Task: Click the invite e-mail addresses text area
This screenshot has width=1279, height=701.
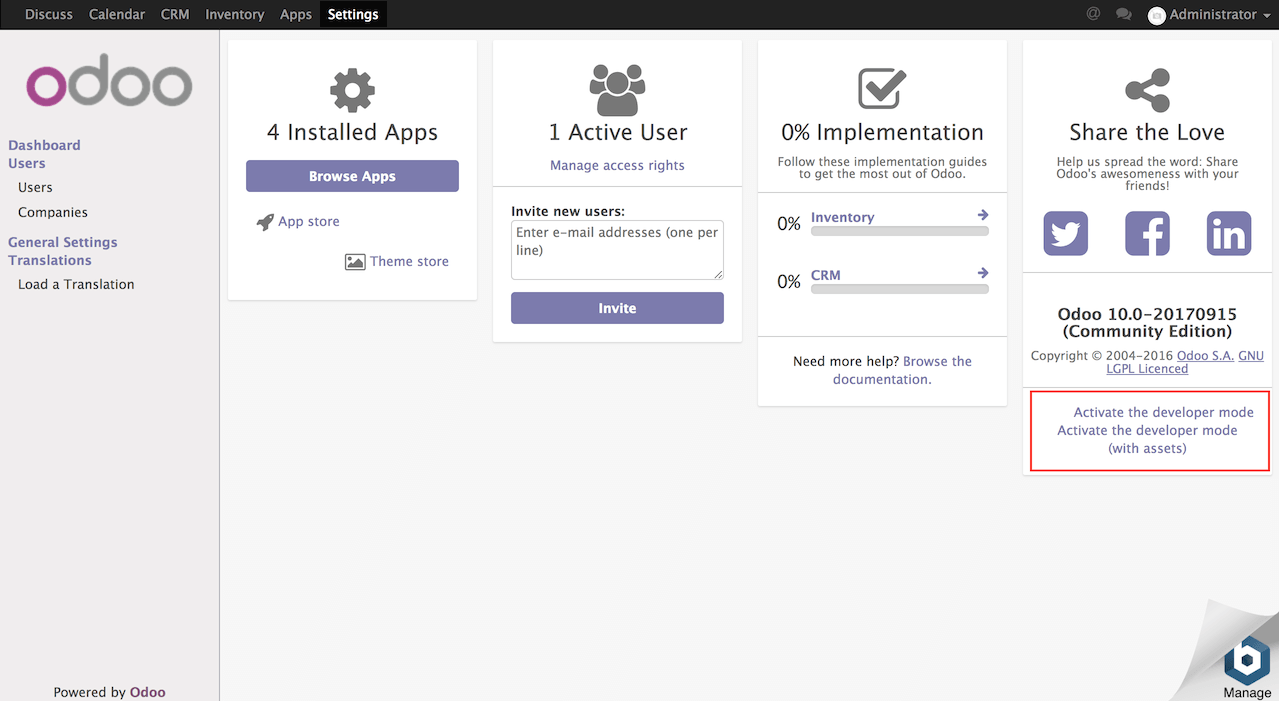Action: click(x=617, y=250)
